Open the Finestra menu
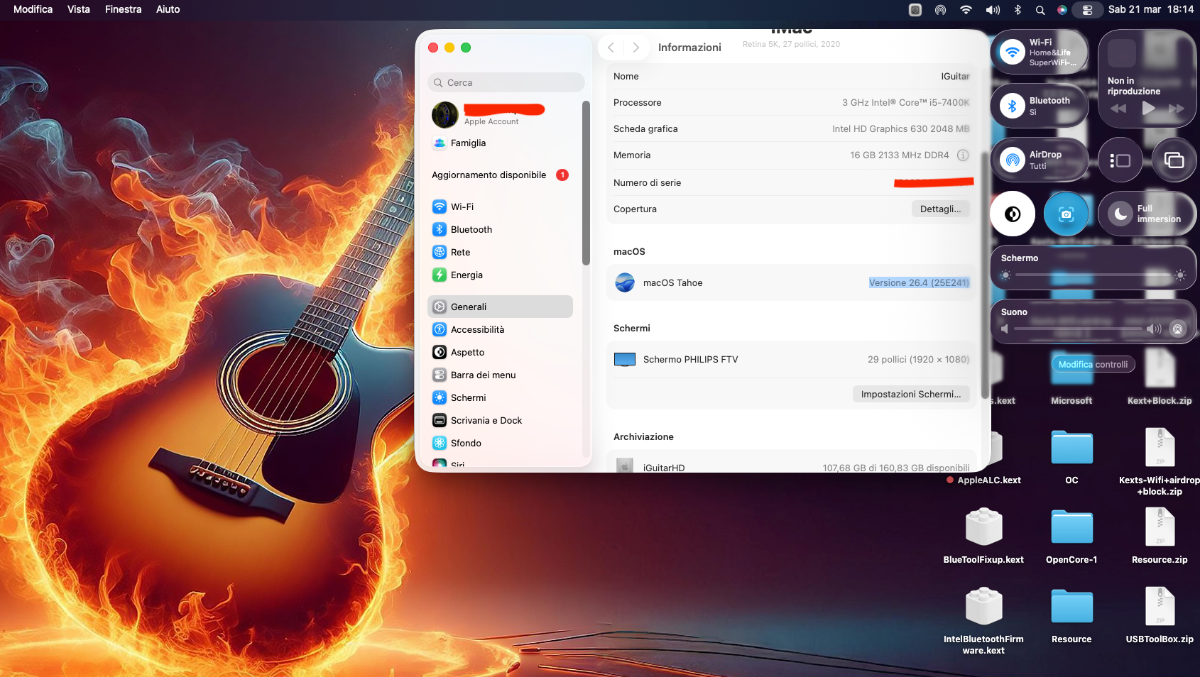1200x677 pixels. point(123,9)
